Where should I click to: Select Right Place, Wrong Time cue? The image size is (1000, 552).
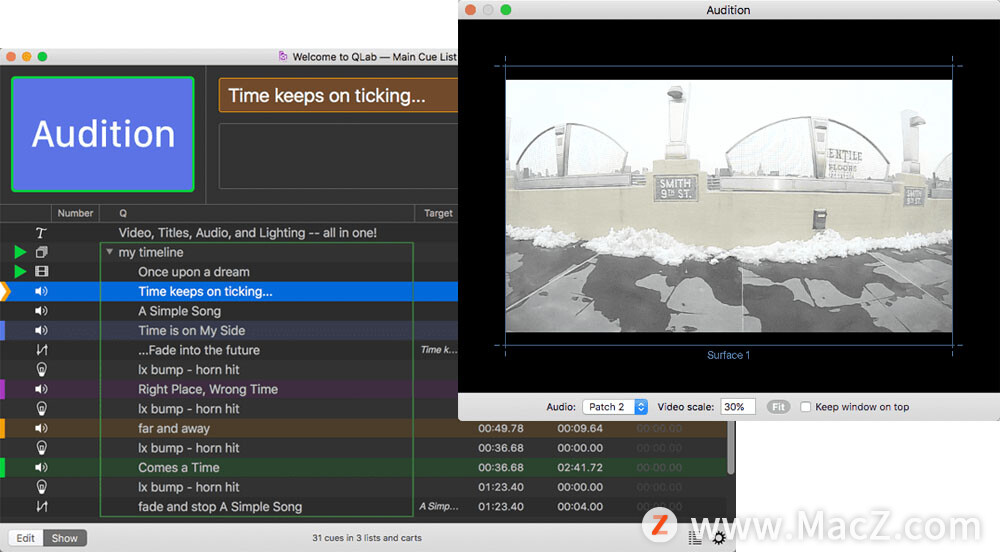click(x=208, y=389)
